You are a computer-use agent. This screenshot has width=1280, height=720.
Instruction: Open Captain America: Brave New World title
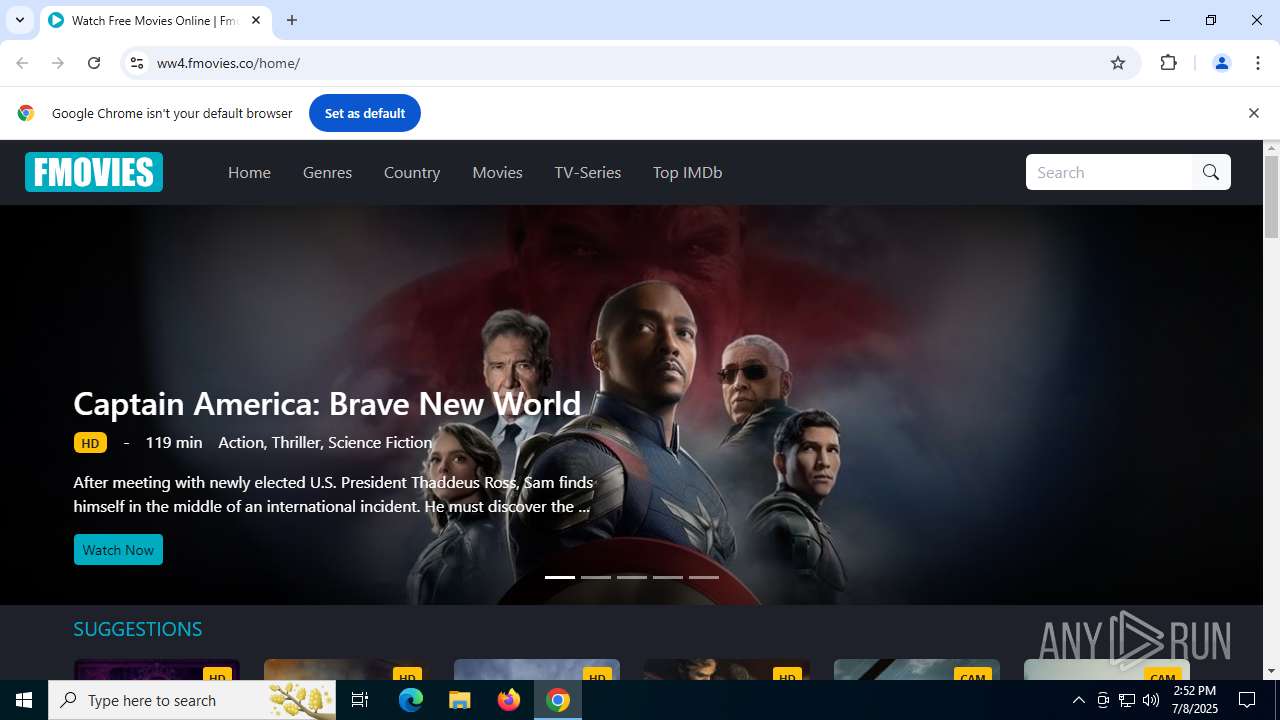[327, 403]
